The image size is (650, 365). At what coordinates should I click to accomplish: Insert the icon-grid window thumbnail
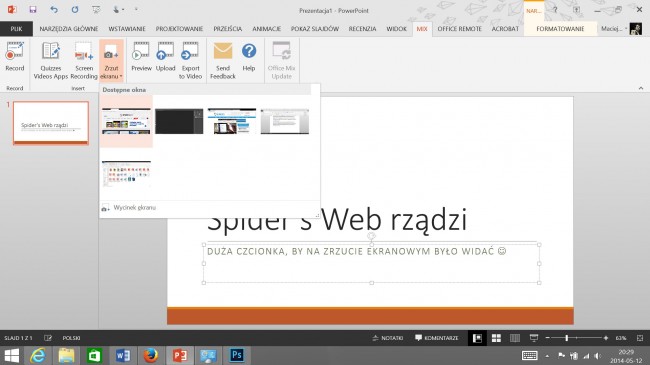tap(126, 174)
